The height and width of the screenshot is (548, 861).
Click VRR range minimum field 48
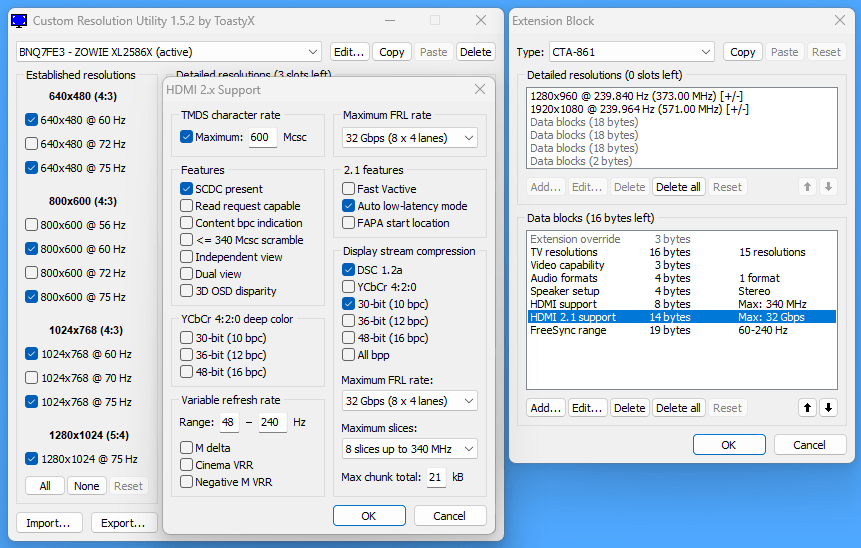pos(228,422)
